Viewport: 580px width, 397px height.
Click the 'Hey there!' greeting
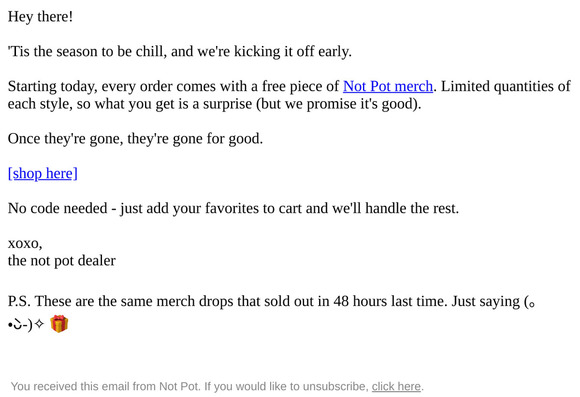click(x=40, y=17)
